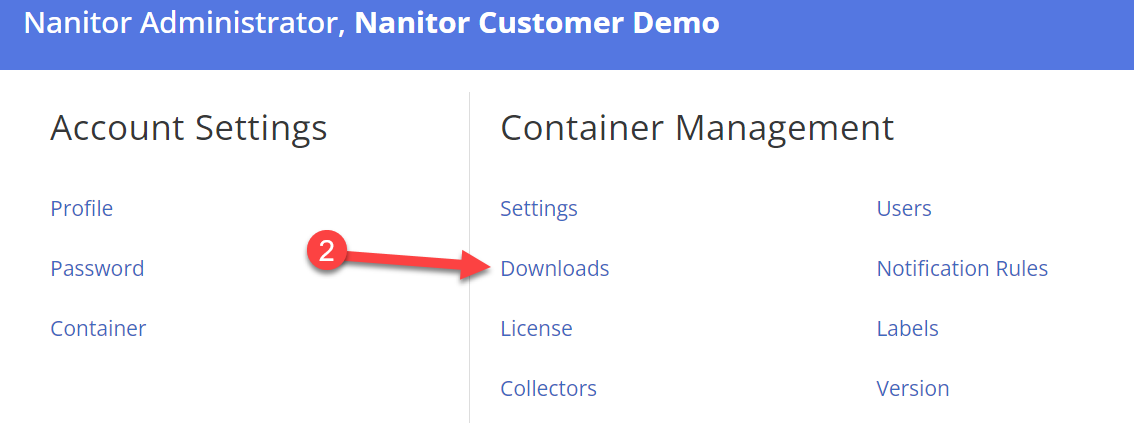This screenshot has height=423, width=1134.
Task: Click the Container Management heading
Action: 696,128
